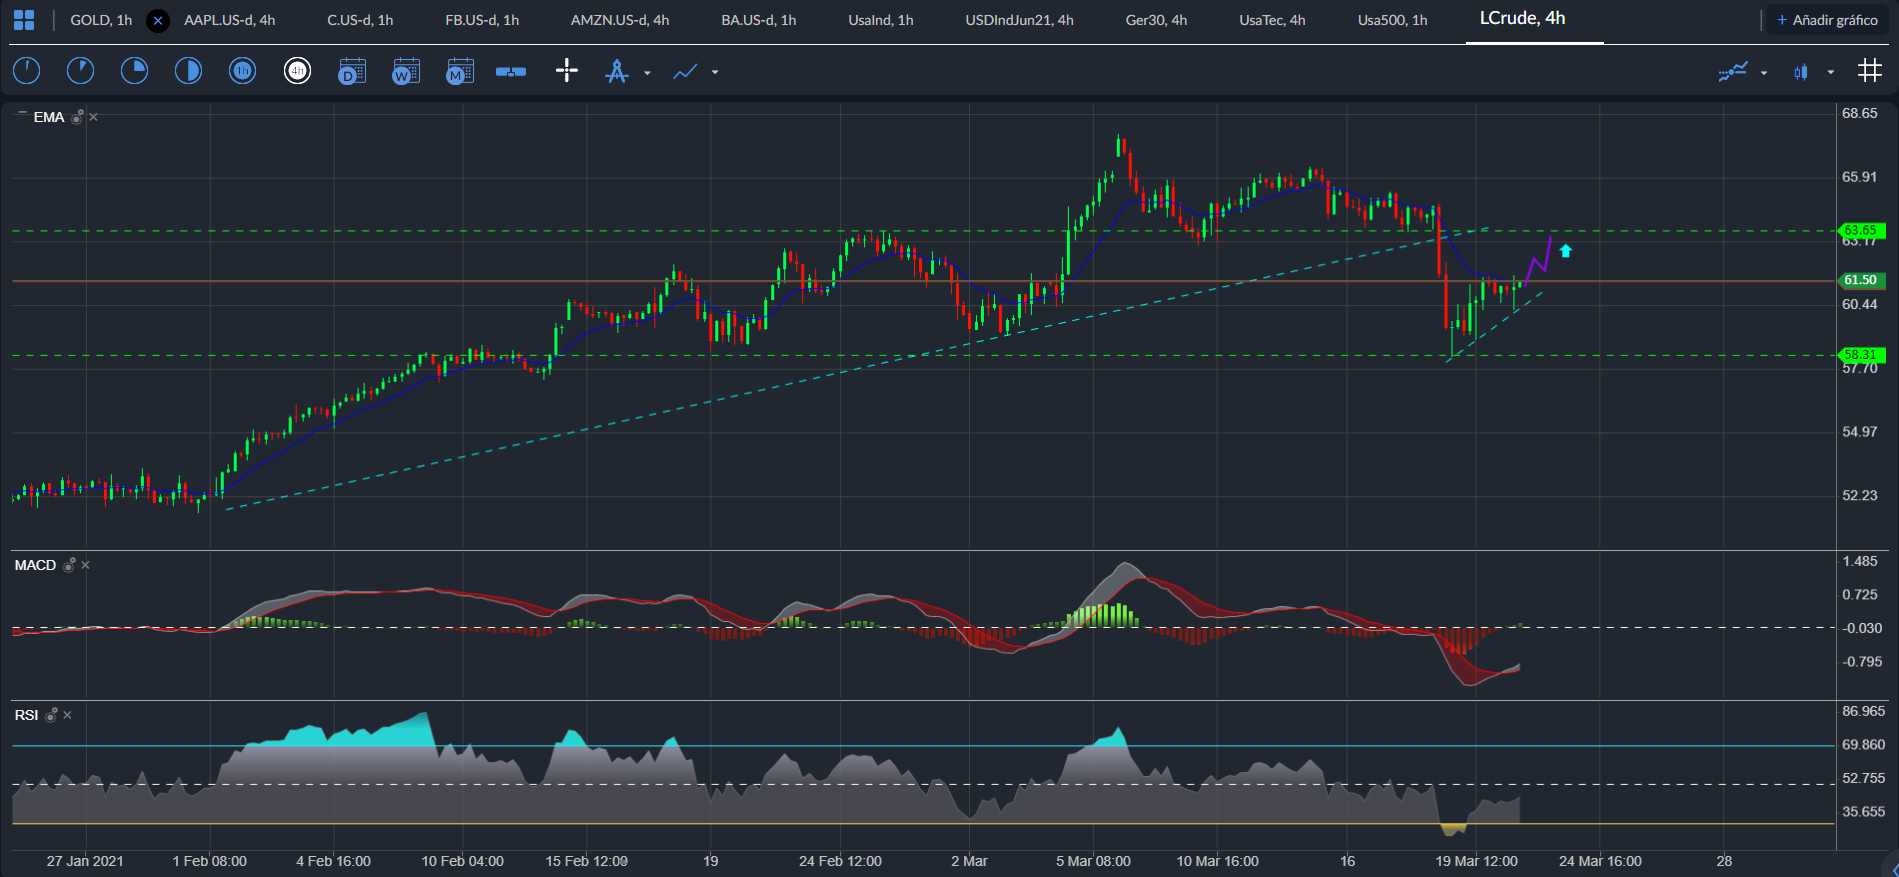
Task: Expand the drawing tools dropdown arrow
Action: (x=647, y=73)
